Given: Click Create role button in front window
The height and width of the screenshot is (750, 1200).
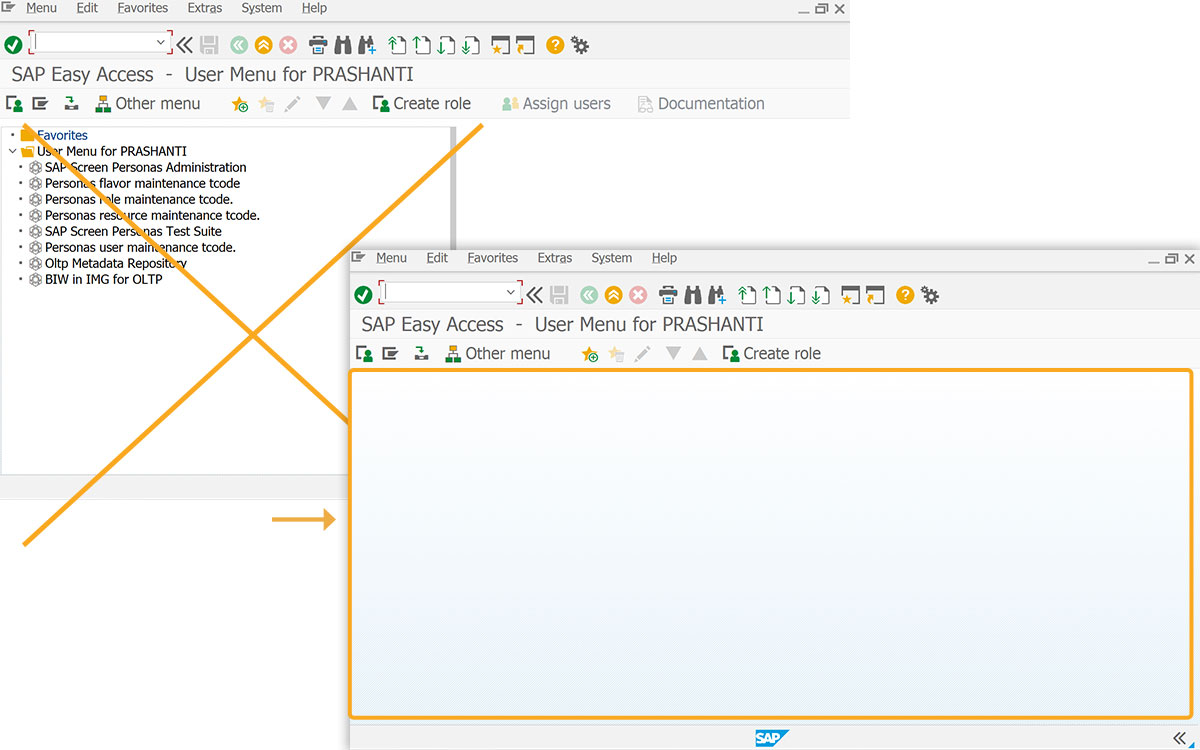Looking at the screenshot, I should [x=771, y=354].
